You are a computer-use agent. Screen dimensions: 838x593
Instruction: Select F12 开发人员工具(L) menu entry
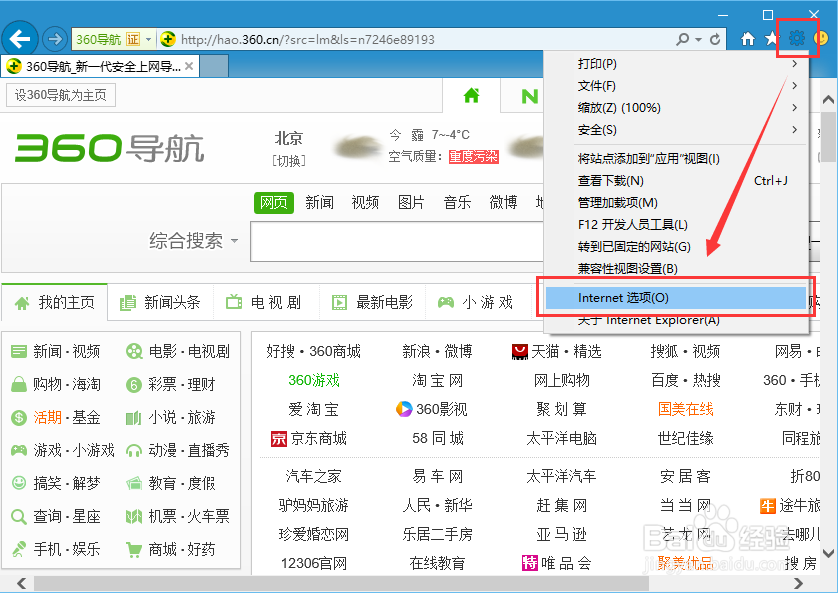(x=676, y=224)
